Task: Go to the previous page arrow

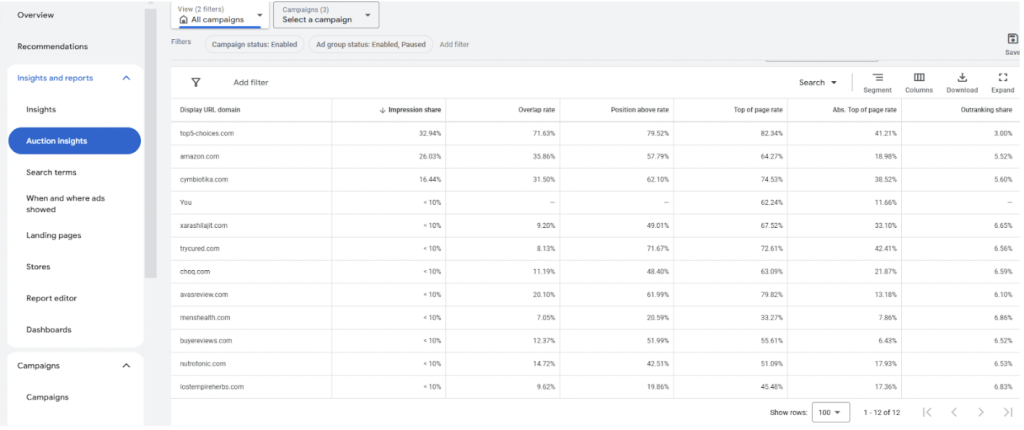Action: (x=954, y=412)
